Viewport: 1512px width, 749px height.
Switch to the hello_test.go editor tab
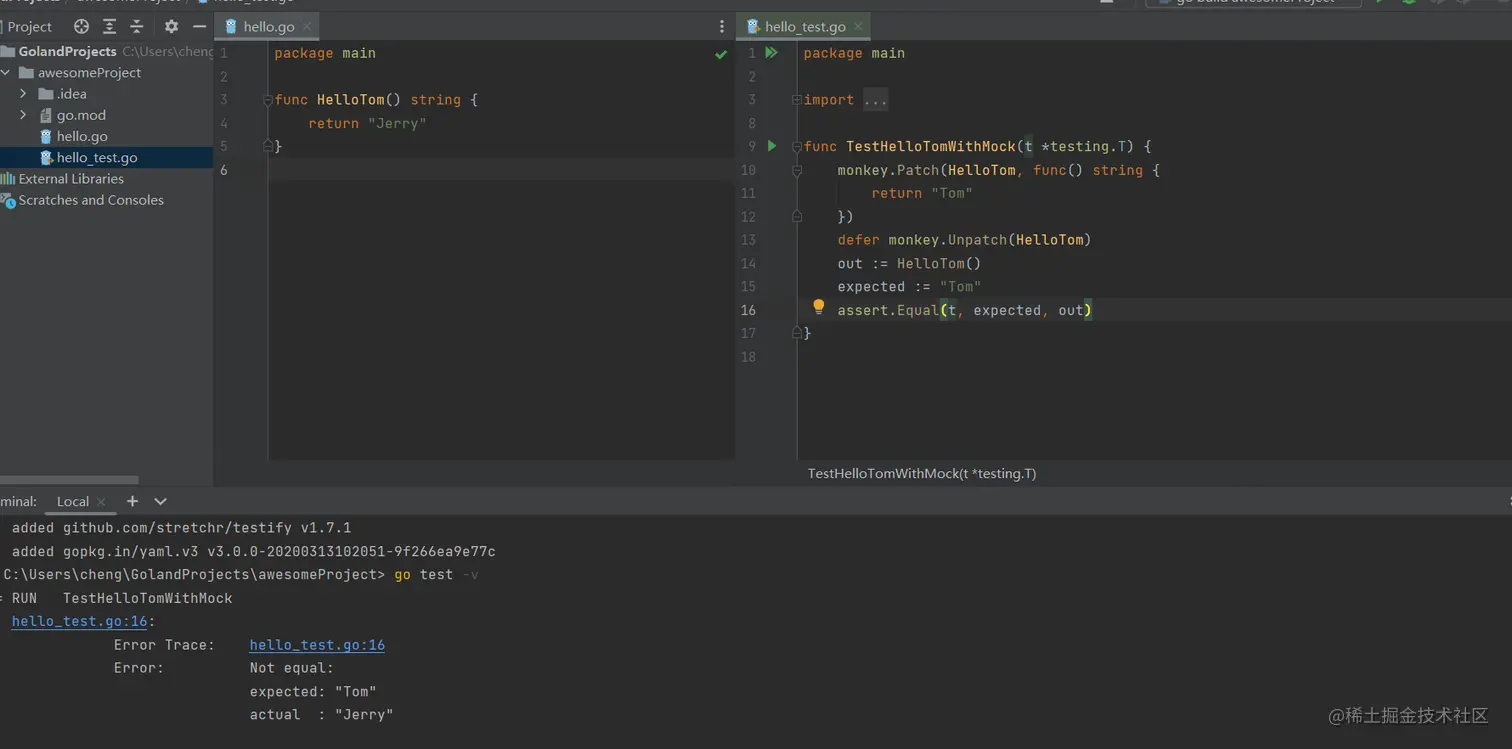[805, 27]
